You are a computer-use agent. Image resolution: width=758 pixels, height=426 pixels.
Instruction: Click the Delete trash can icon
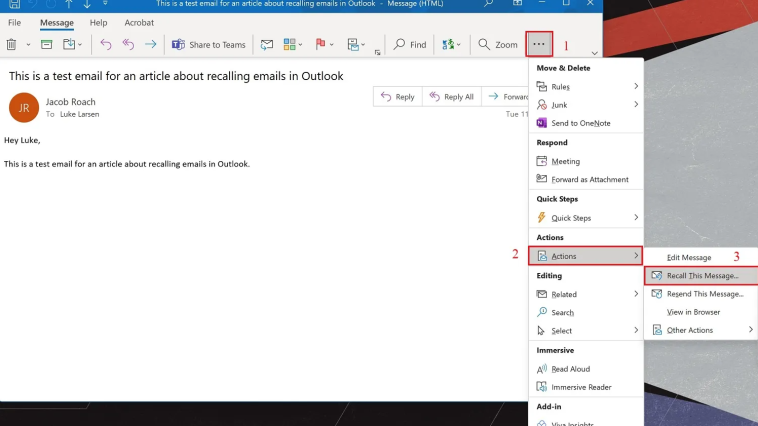(x=11, y=44)
